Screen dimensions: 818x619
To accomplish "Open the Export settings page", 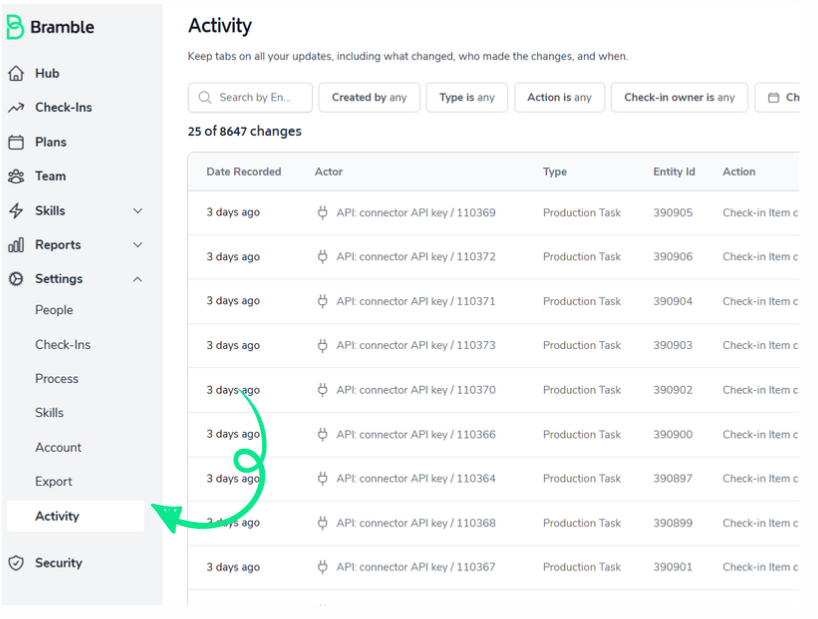I will 54,482.
